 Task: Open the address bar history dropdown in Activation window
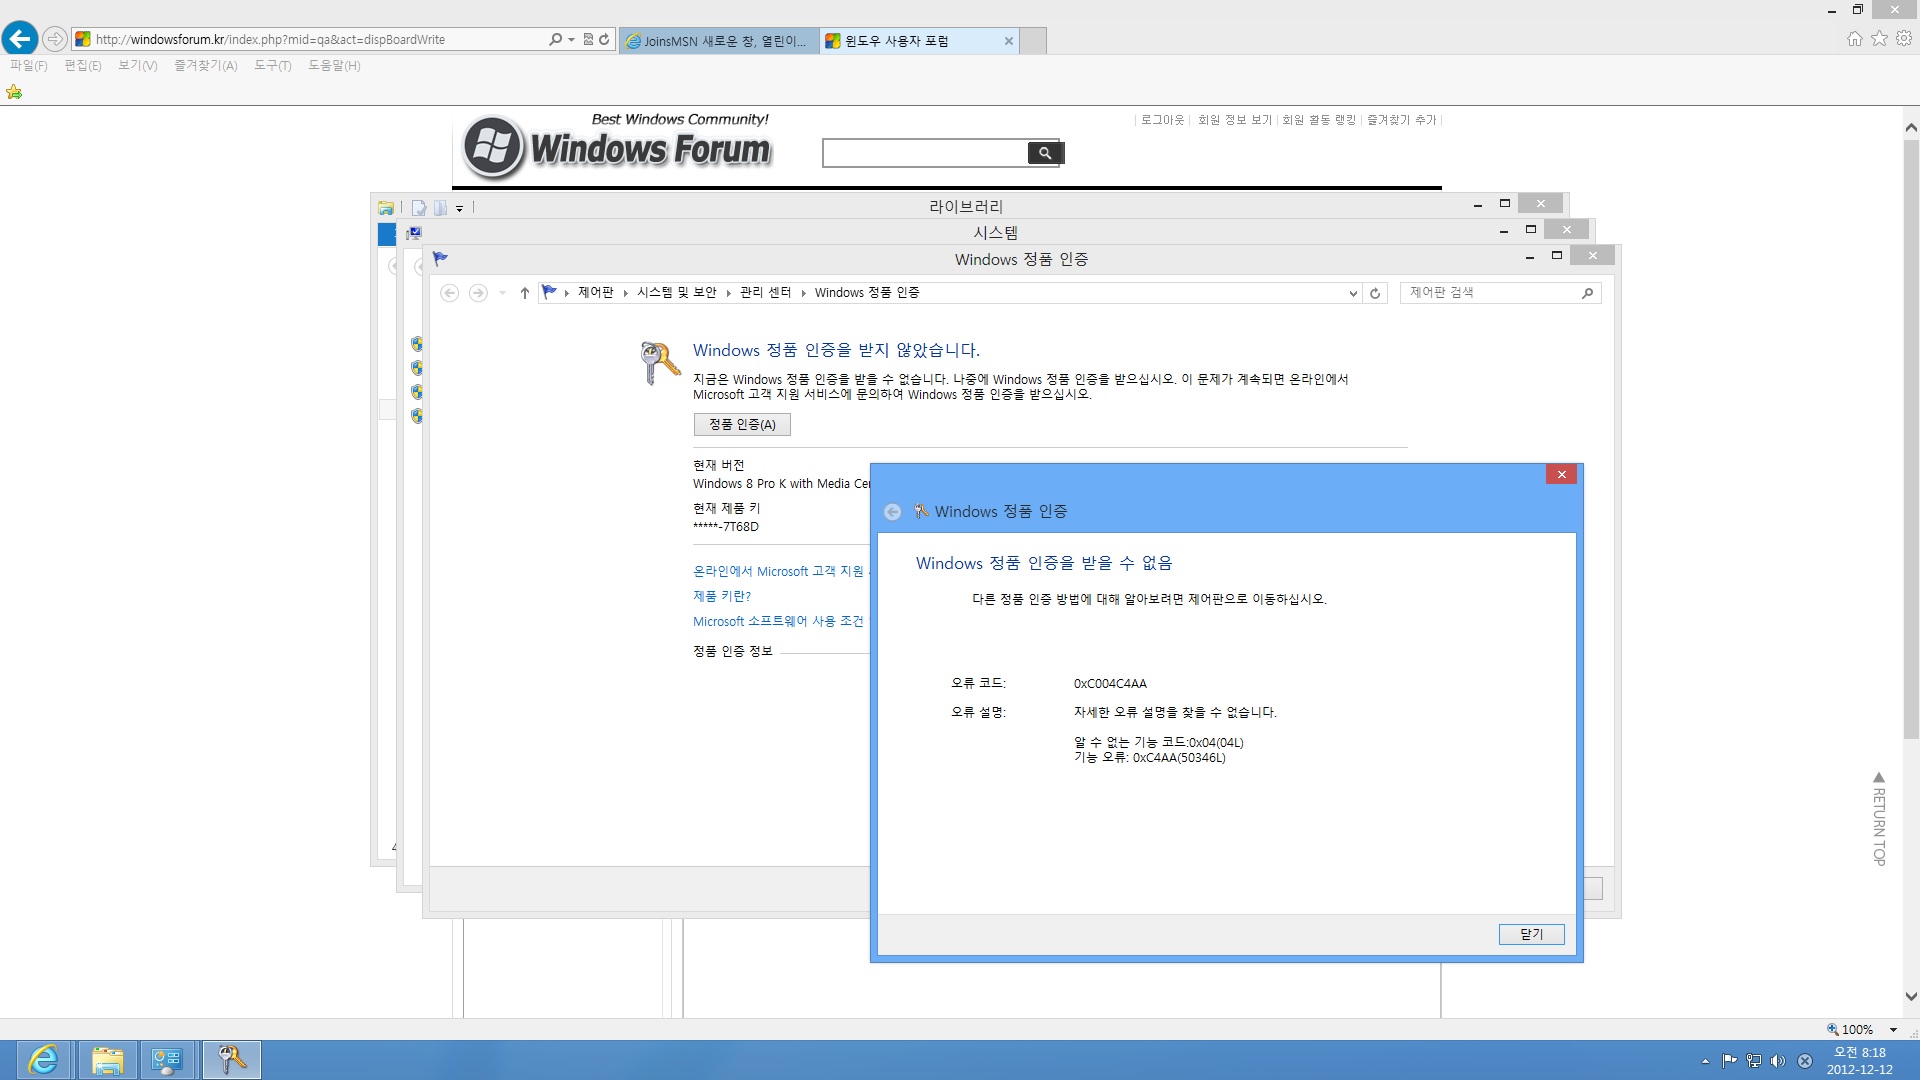pyautogui.click(x=1353, y=293)
